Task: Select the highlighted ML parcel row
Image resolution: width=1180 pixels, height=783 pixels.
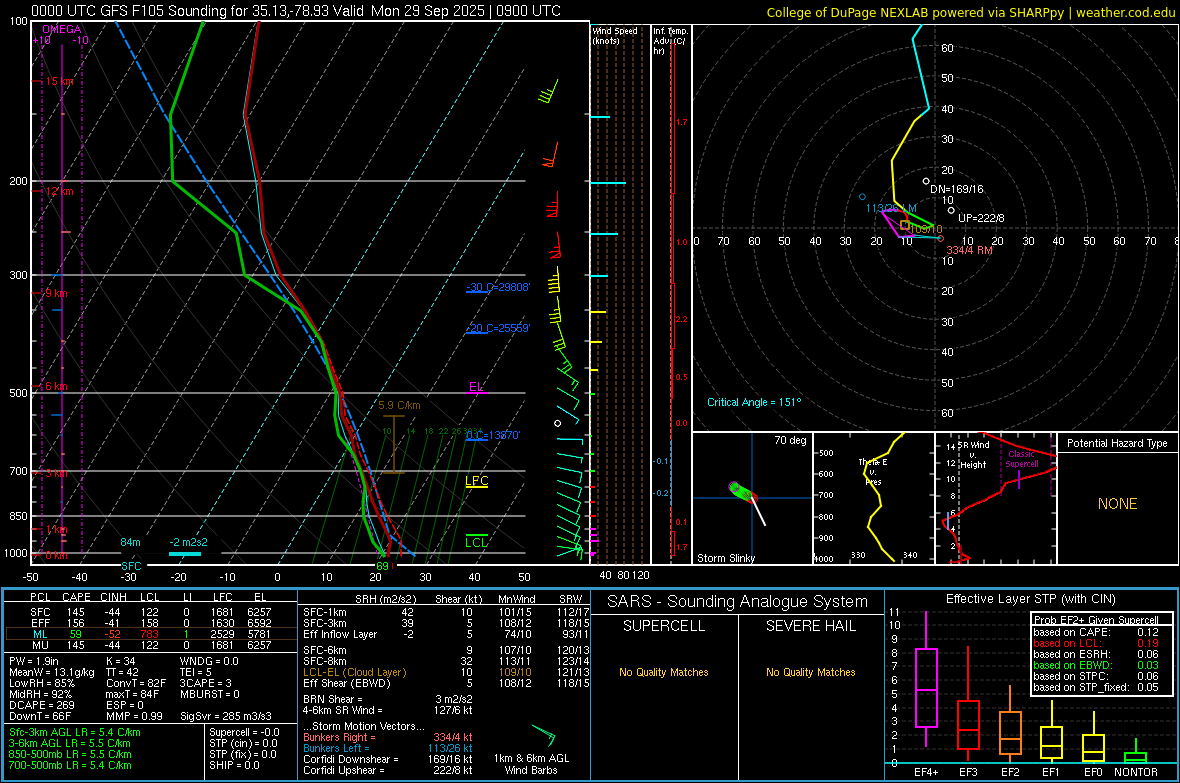Action: pos(151,634)
